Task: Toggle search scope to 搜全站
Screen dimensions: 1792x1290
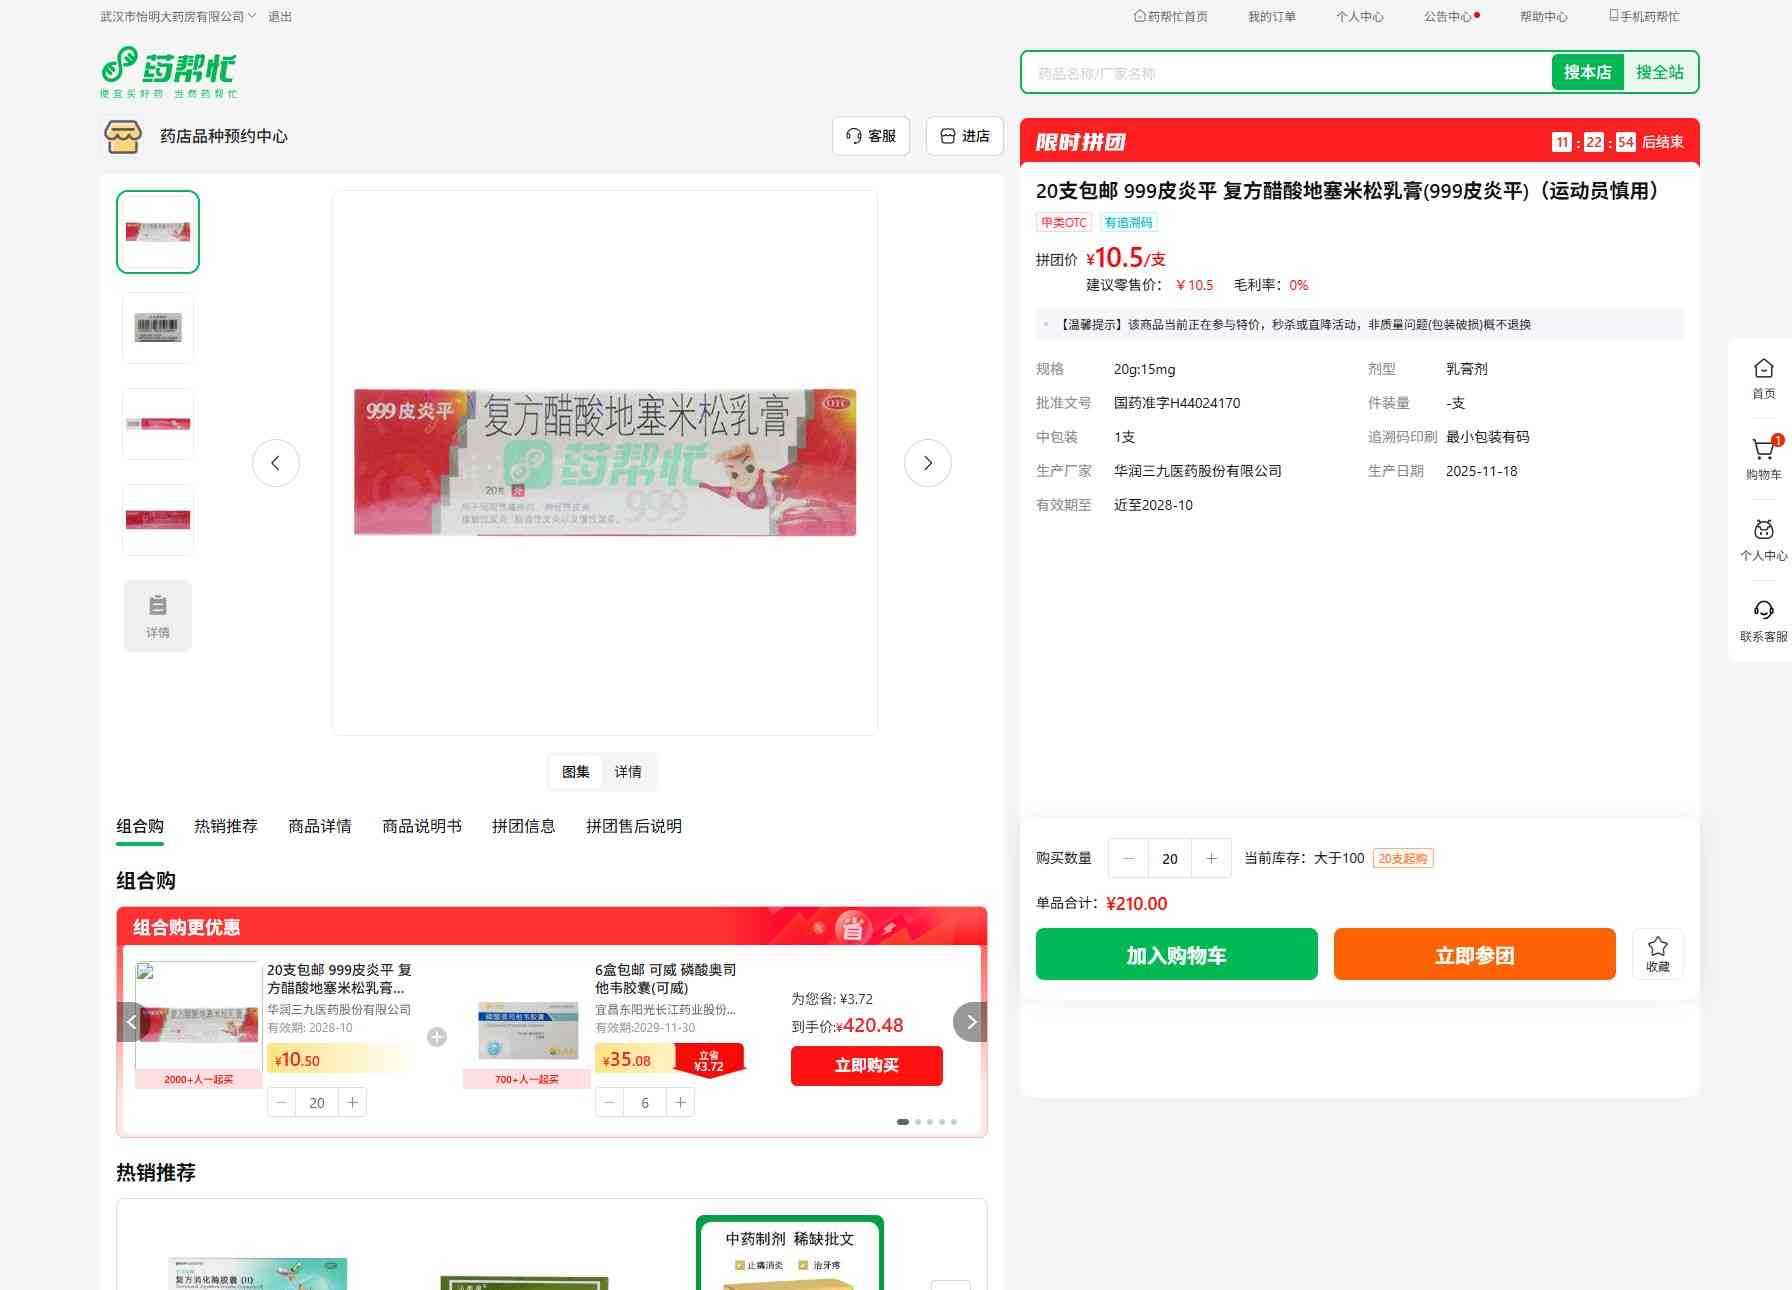Action: [1659, 72]
